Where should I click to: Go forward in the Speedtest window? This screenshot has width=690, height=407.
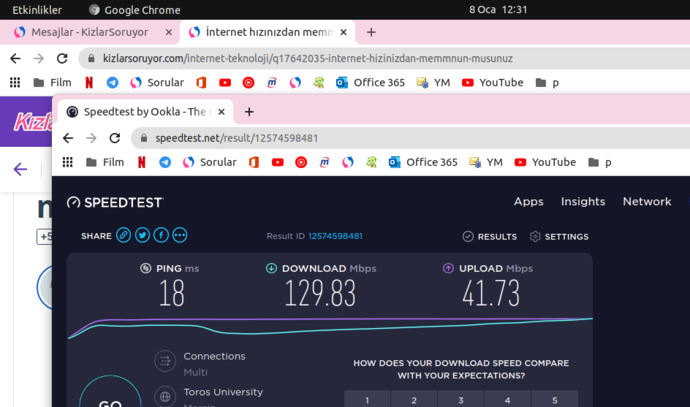pos(91,138)
